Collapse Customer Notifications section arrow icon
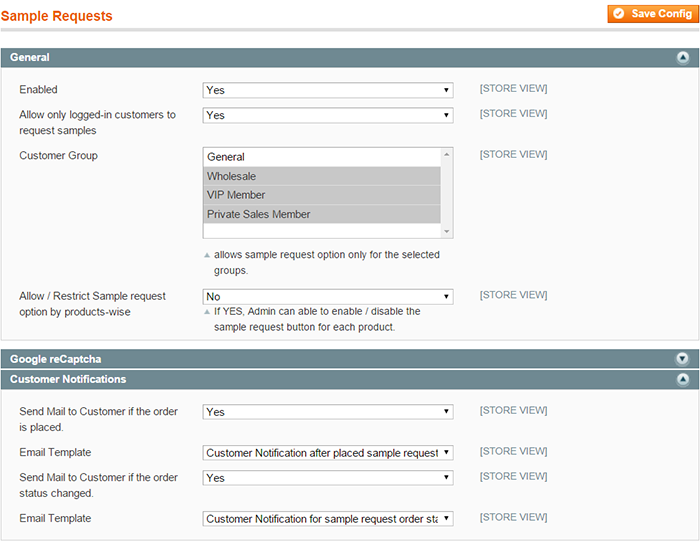700x542 pixels. coord(683,379)
